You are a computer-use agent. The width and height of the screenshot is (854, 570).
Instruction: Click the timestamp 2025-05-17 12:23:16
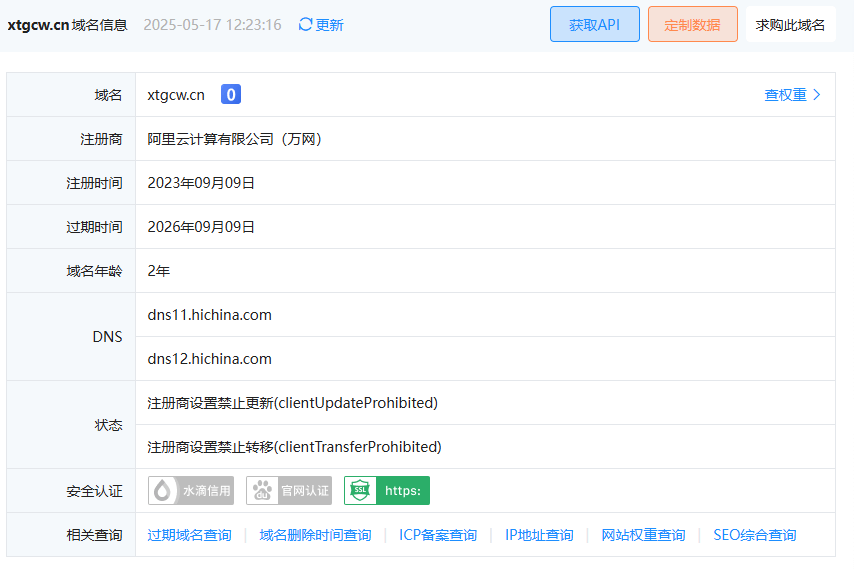212,25
